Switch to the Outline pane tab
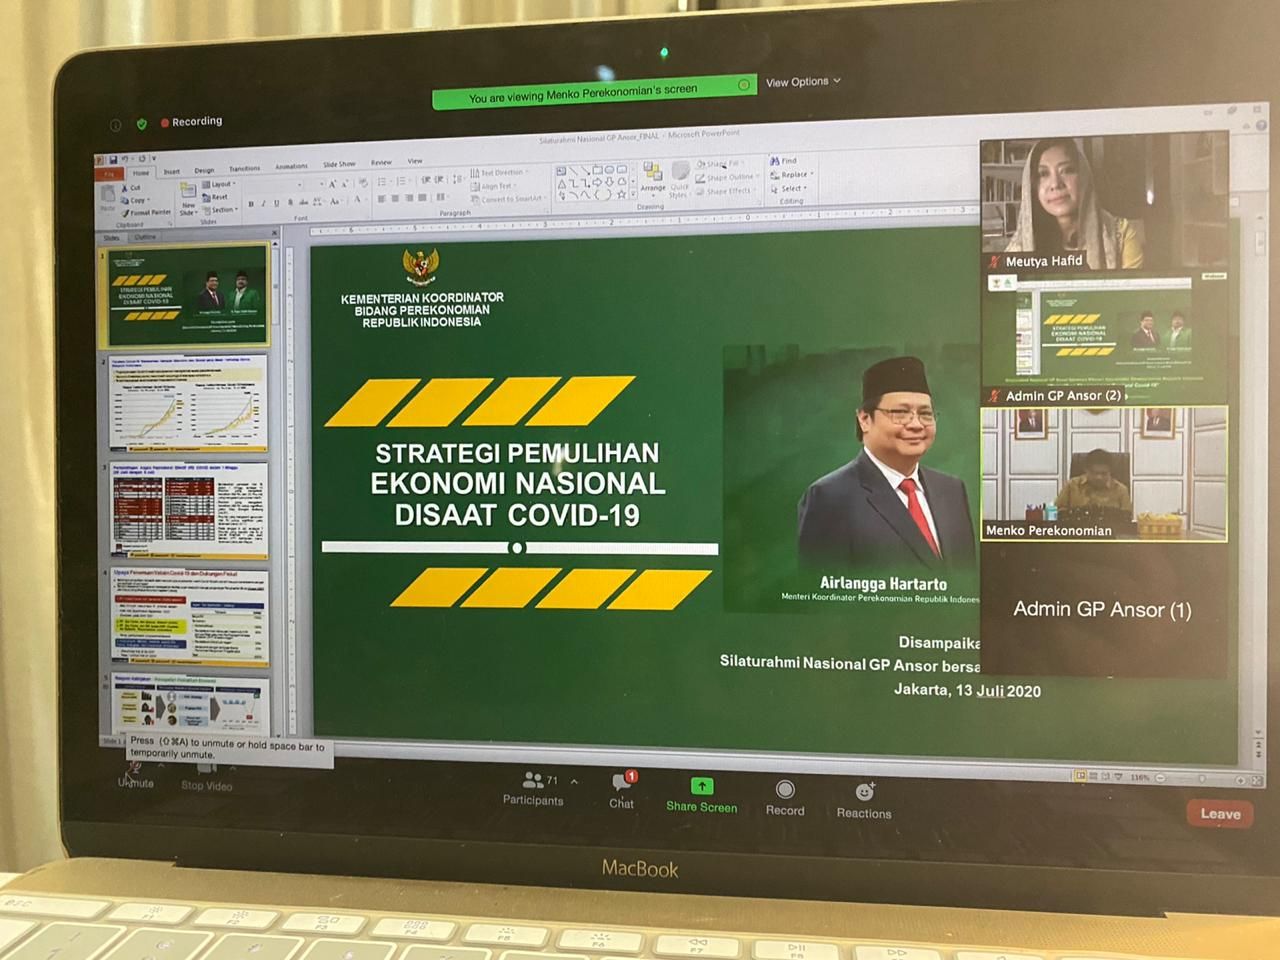 tap(146, 238)
